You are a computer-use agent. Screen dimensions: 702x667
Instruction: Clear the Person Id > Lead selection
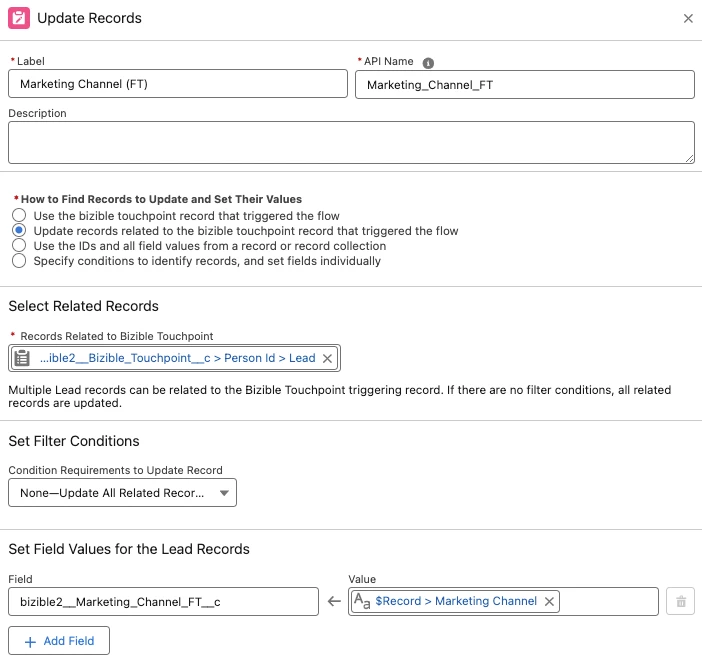point(327,358)
